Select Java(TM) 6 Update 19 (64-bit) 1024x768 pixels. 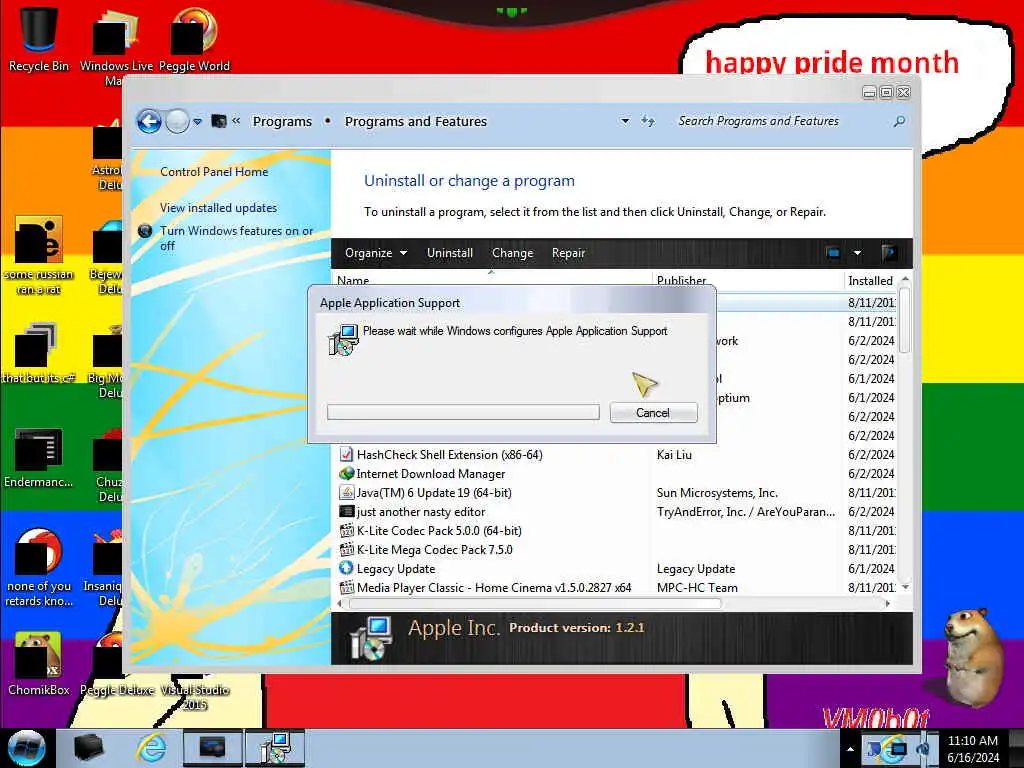coord(616,493)
